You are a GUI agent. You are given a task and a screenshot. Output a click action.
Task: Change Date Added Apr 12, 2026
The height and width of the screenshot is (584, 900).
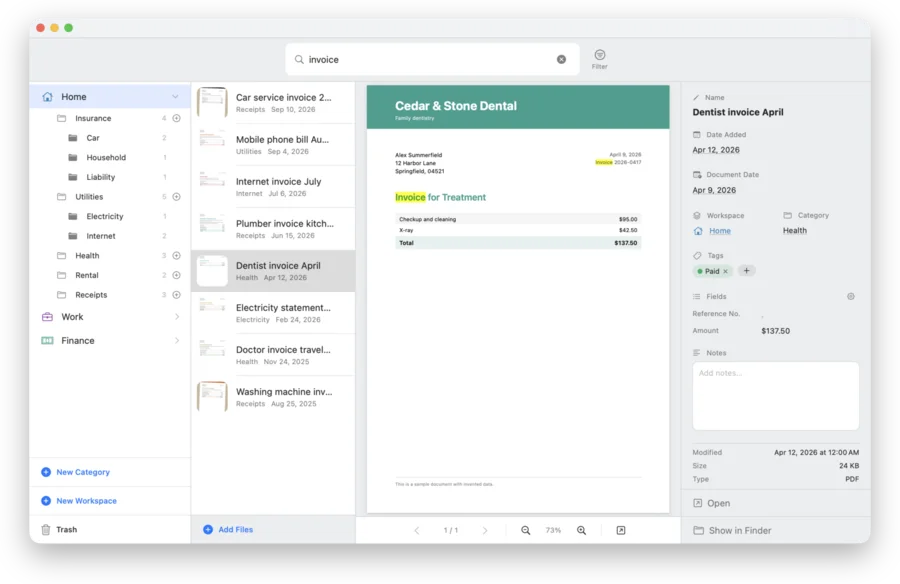tap(716, 150)
